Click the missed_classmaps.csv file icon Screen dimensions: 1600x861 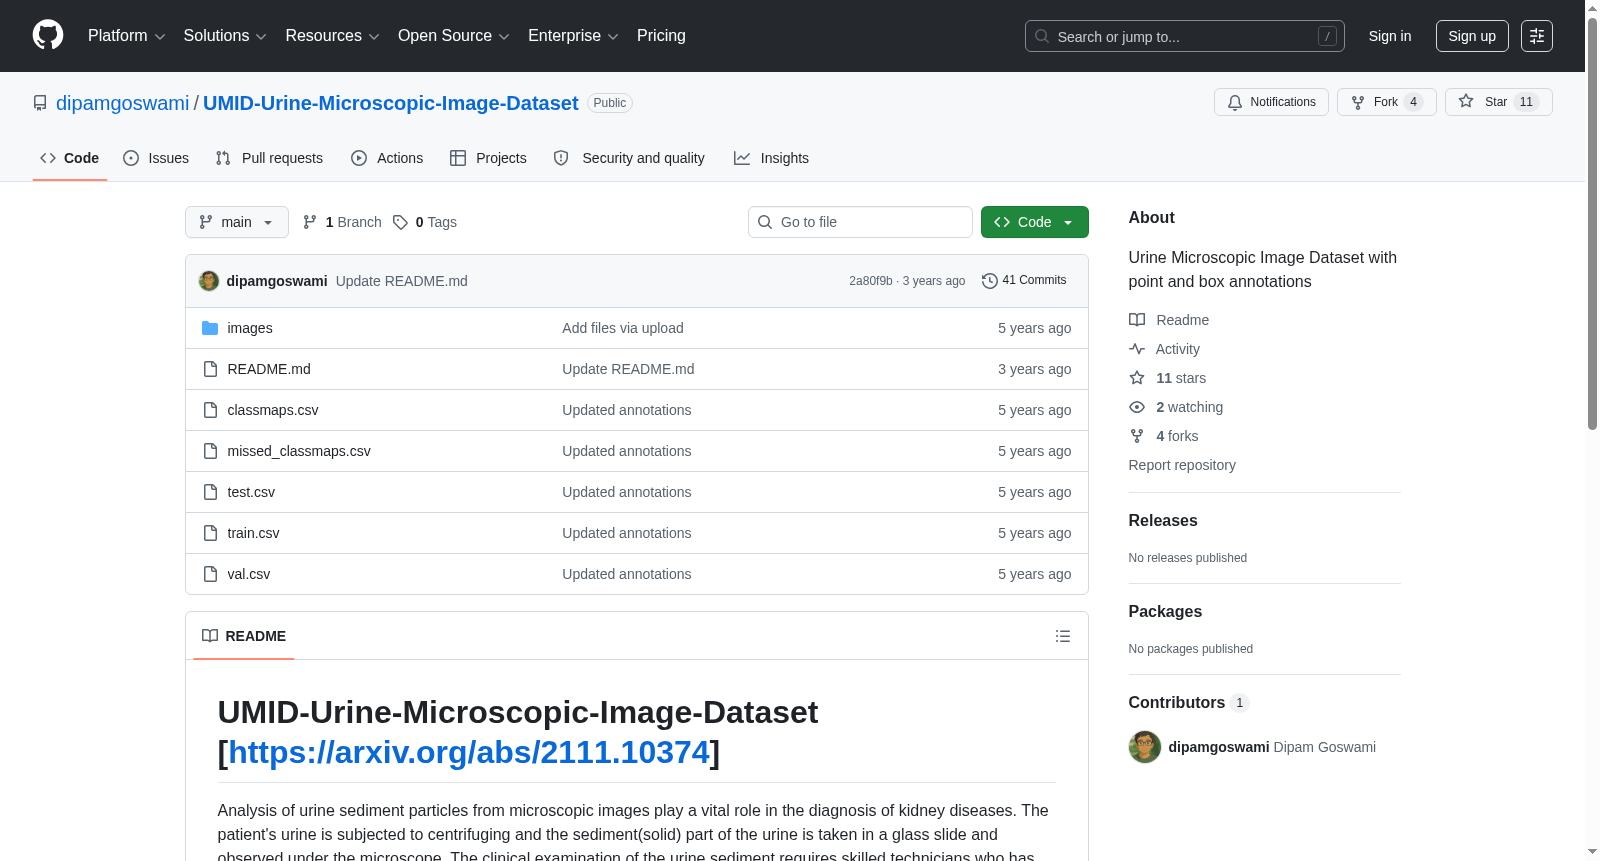coord(210,451)
